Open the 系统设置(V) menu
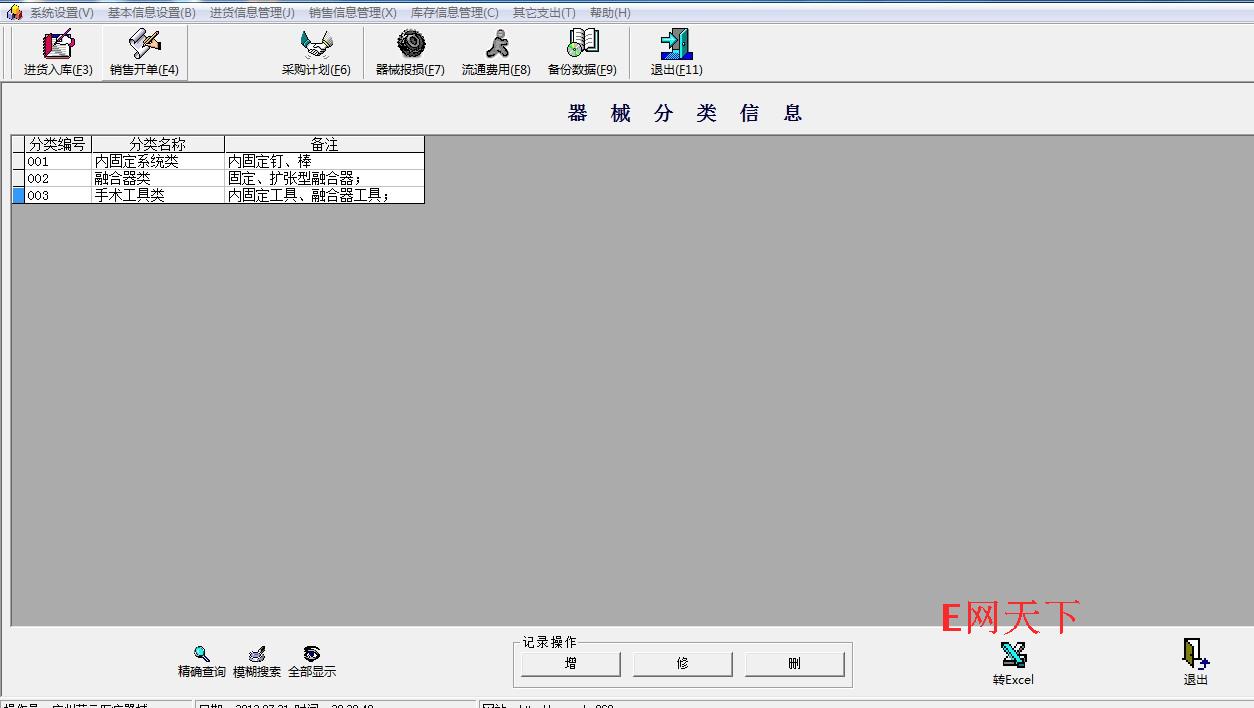Viewport: 1254px width, 708px height. point(62,13)
